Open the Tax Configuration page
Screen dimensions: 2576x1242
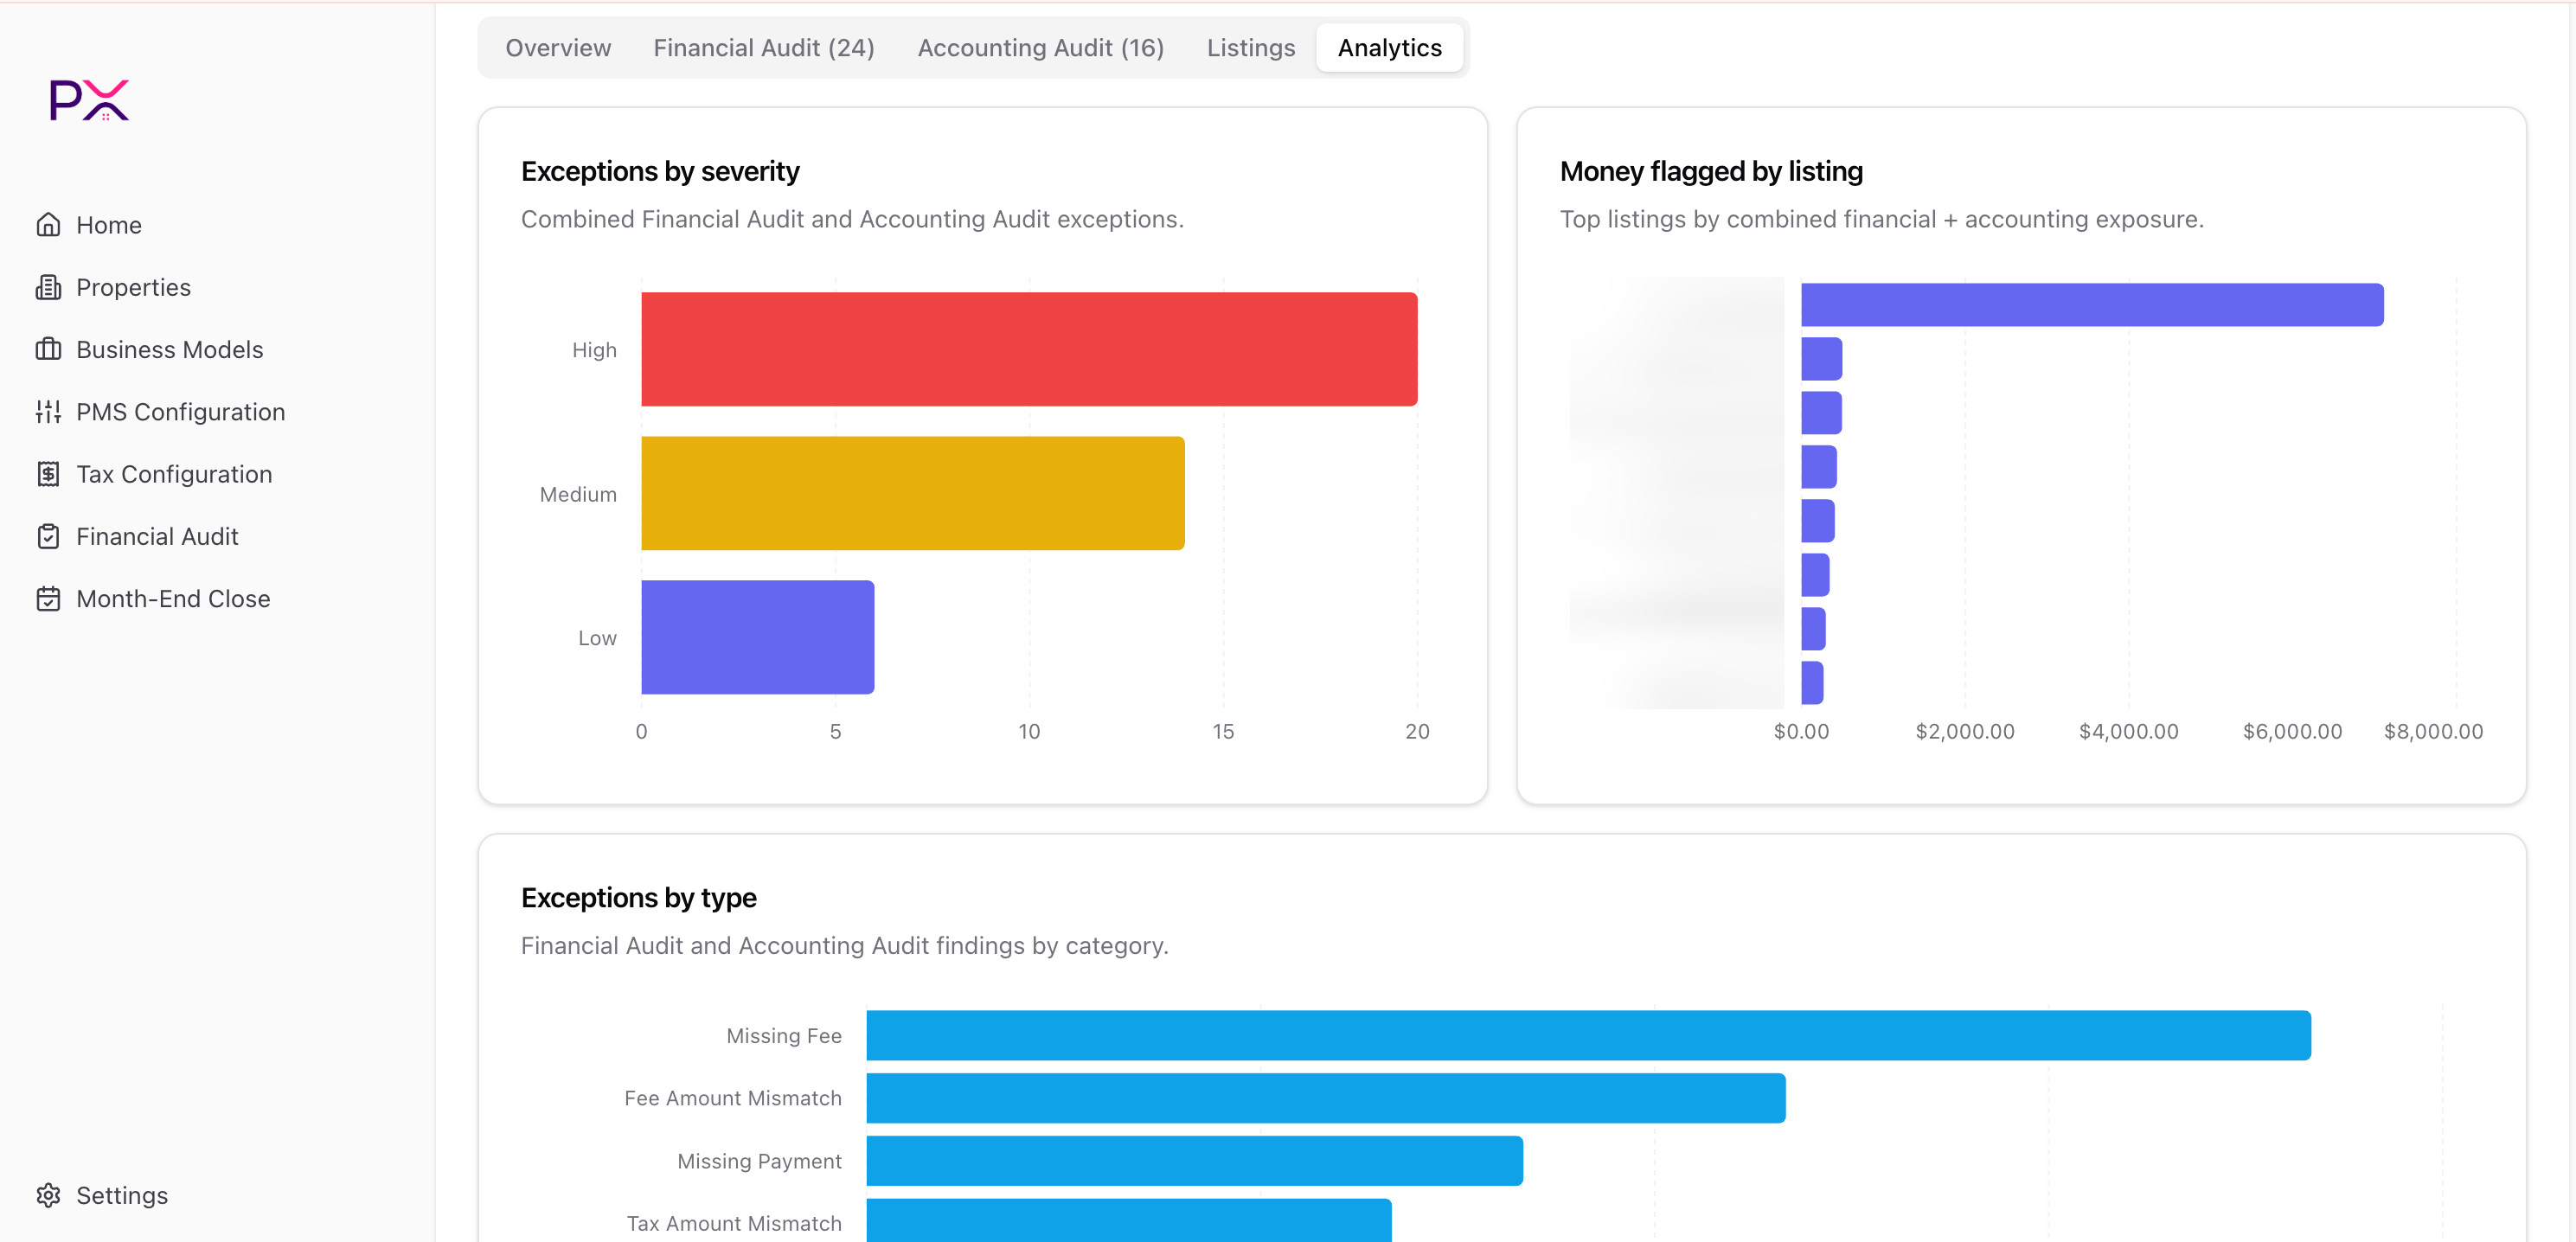[174, 474]
